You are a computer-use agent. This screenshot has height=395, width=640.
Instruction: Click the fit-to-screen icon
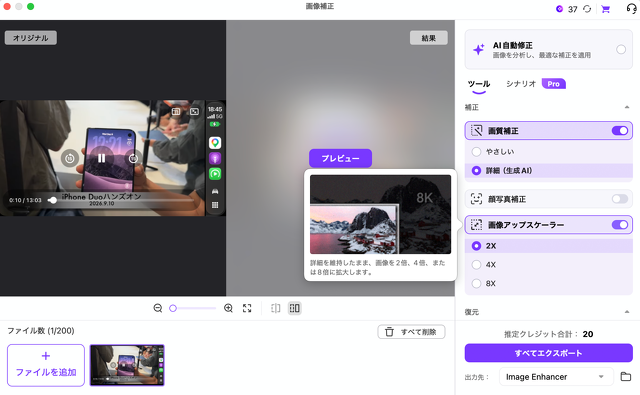click(247, 308)
